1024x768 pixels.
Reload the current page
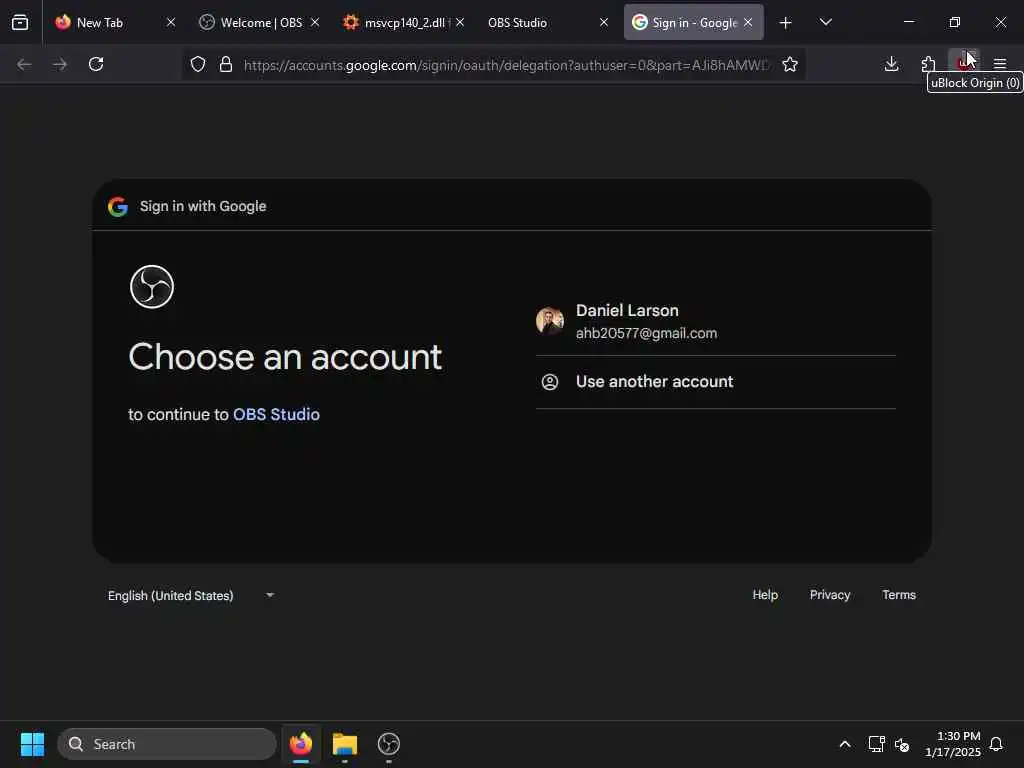pos(96,64)
